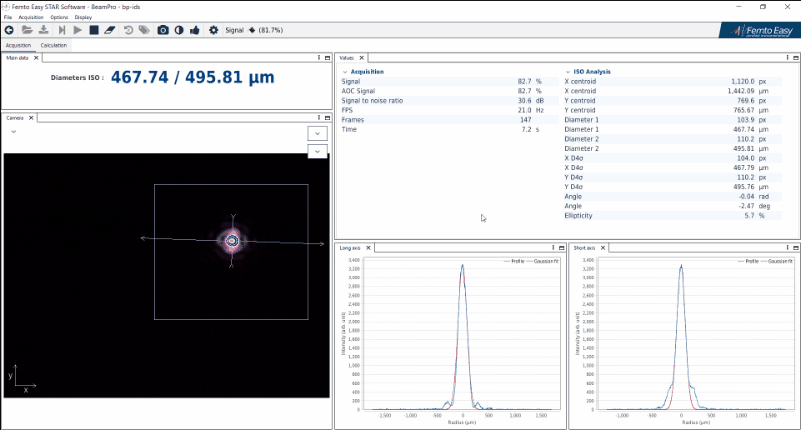
Task: Toggle the contrast half-circle icon
Action: click(178, 31)
